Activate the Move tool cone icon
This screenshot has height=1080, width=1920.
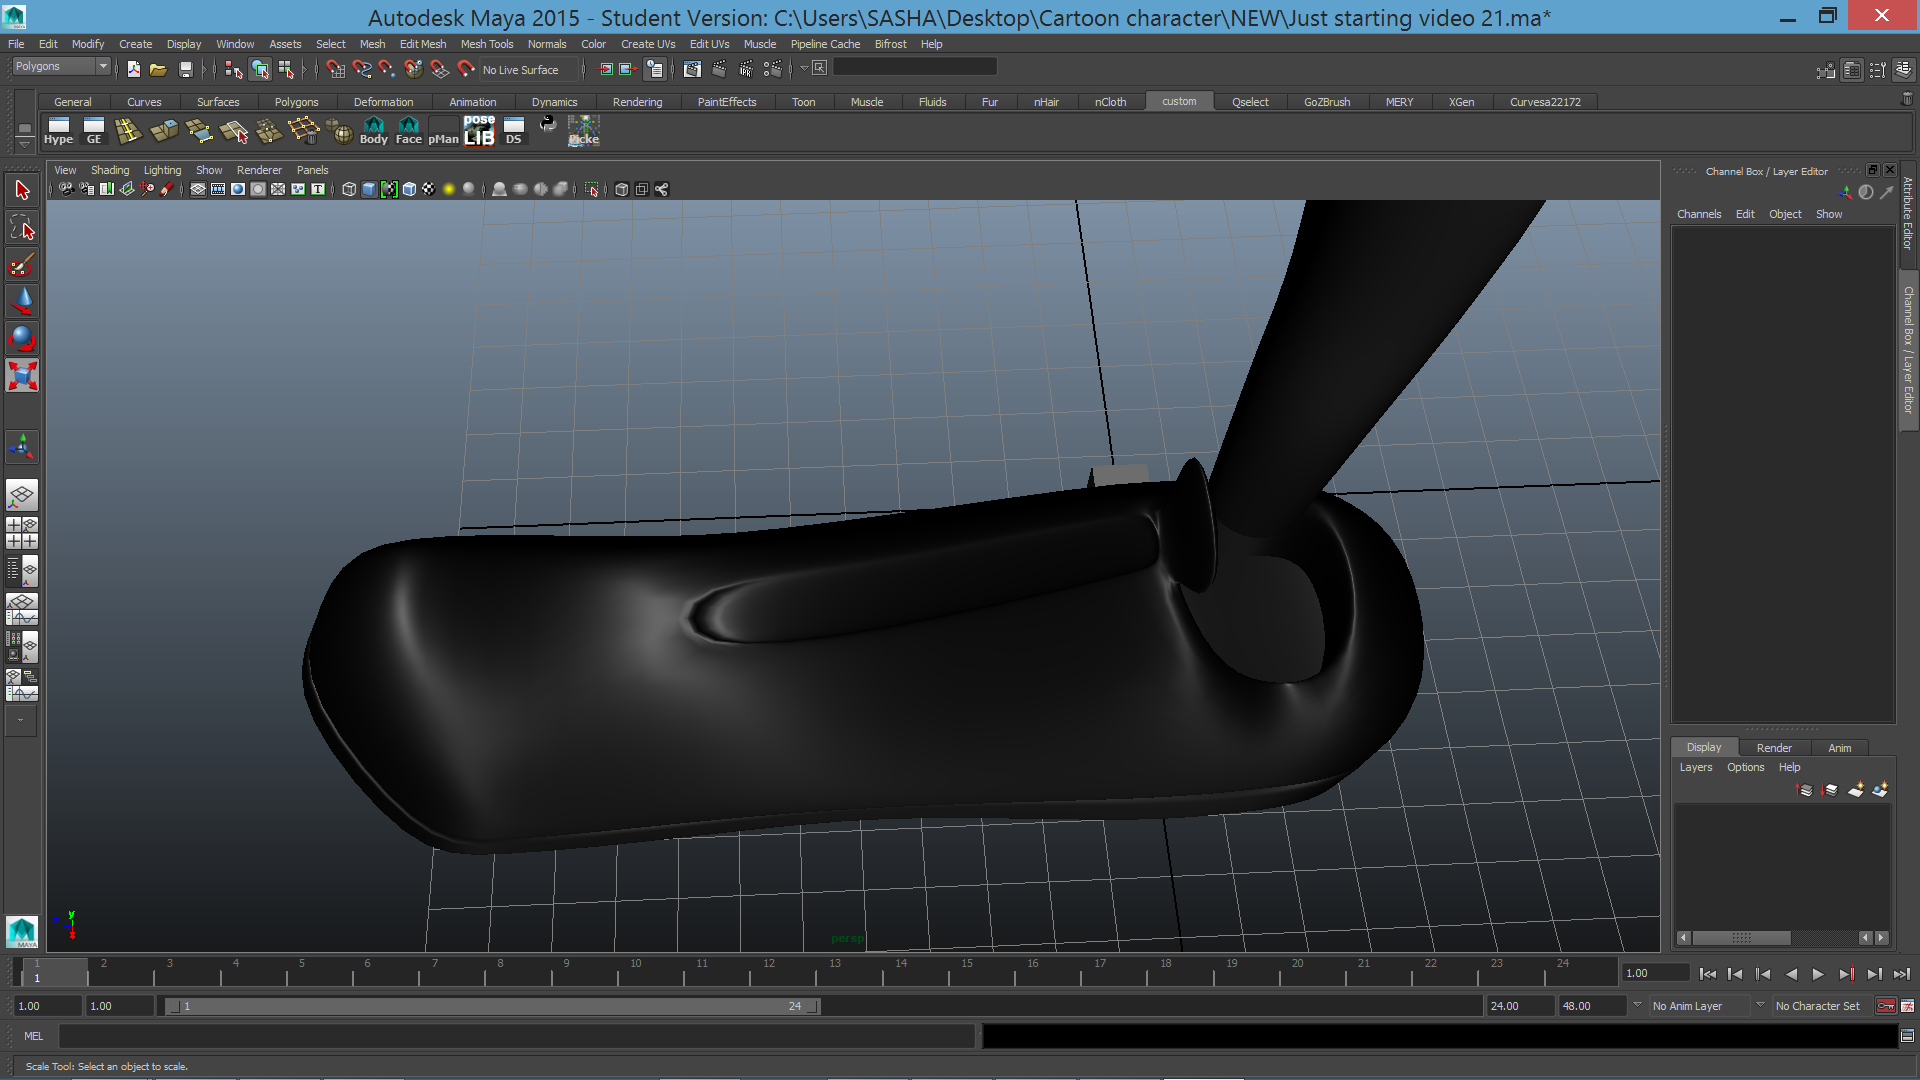coord(22,302)
